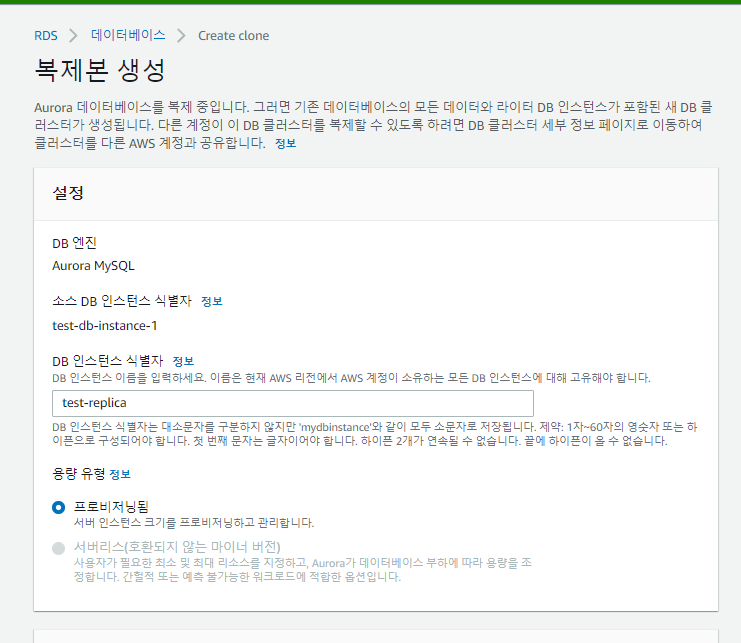Click the 복제본 생성 page heading

click(100, 70)
